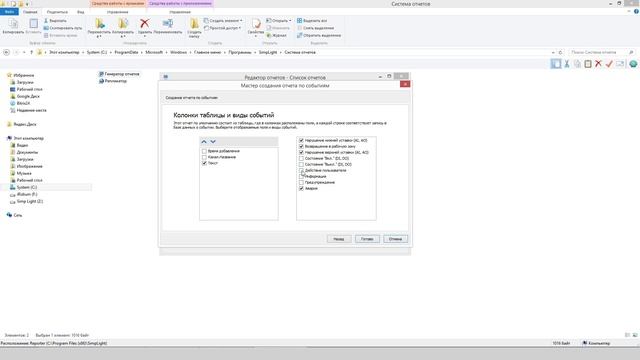
Task: Switch to large icons view in status bar
Action: click(635, 335)
